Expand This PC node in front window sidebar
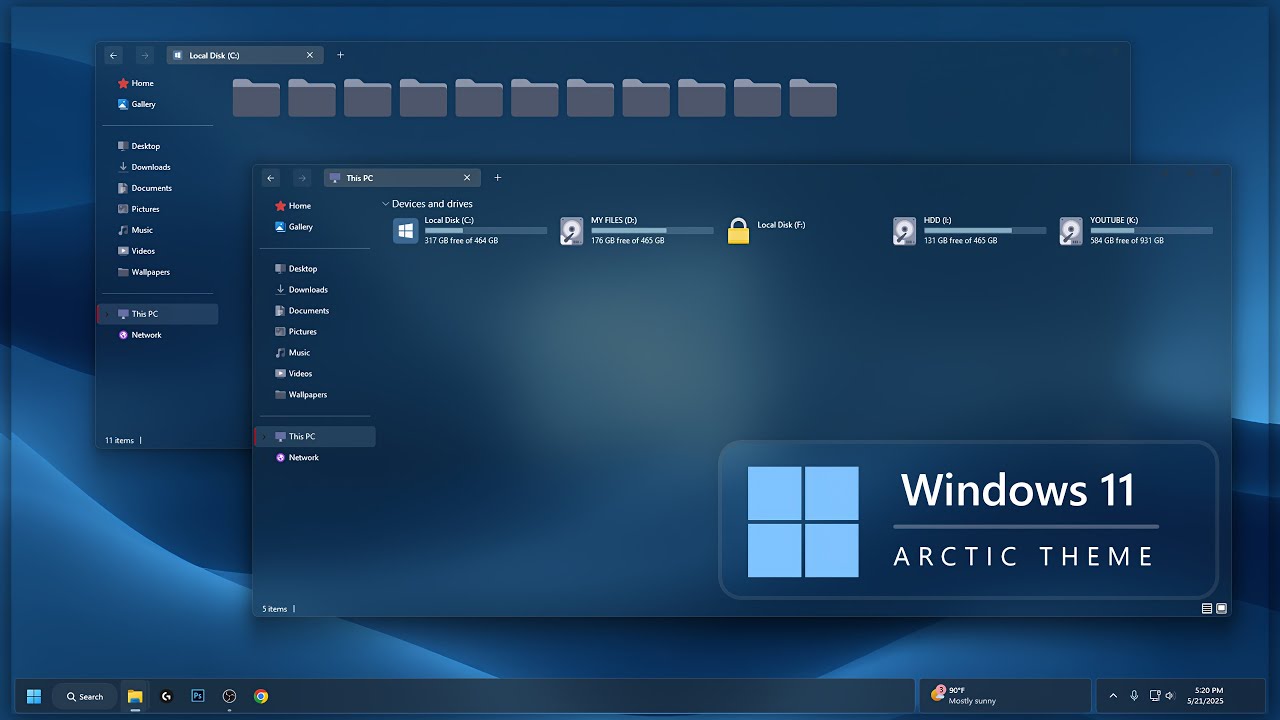The height and width of the screenshot is (720, 1280). coord(265,437)
